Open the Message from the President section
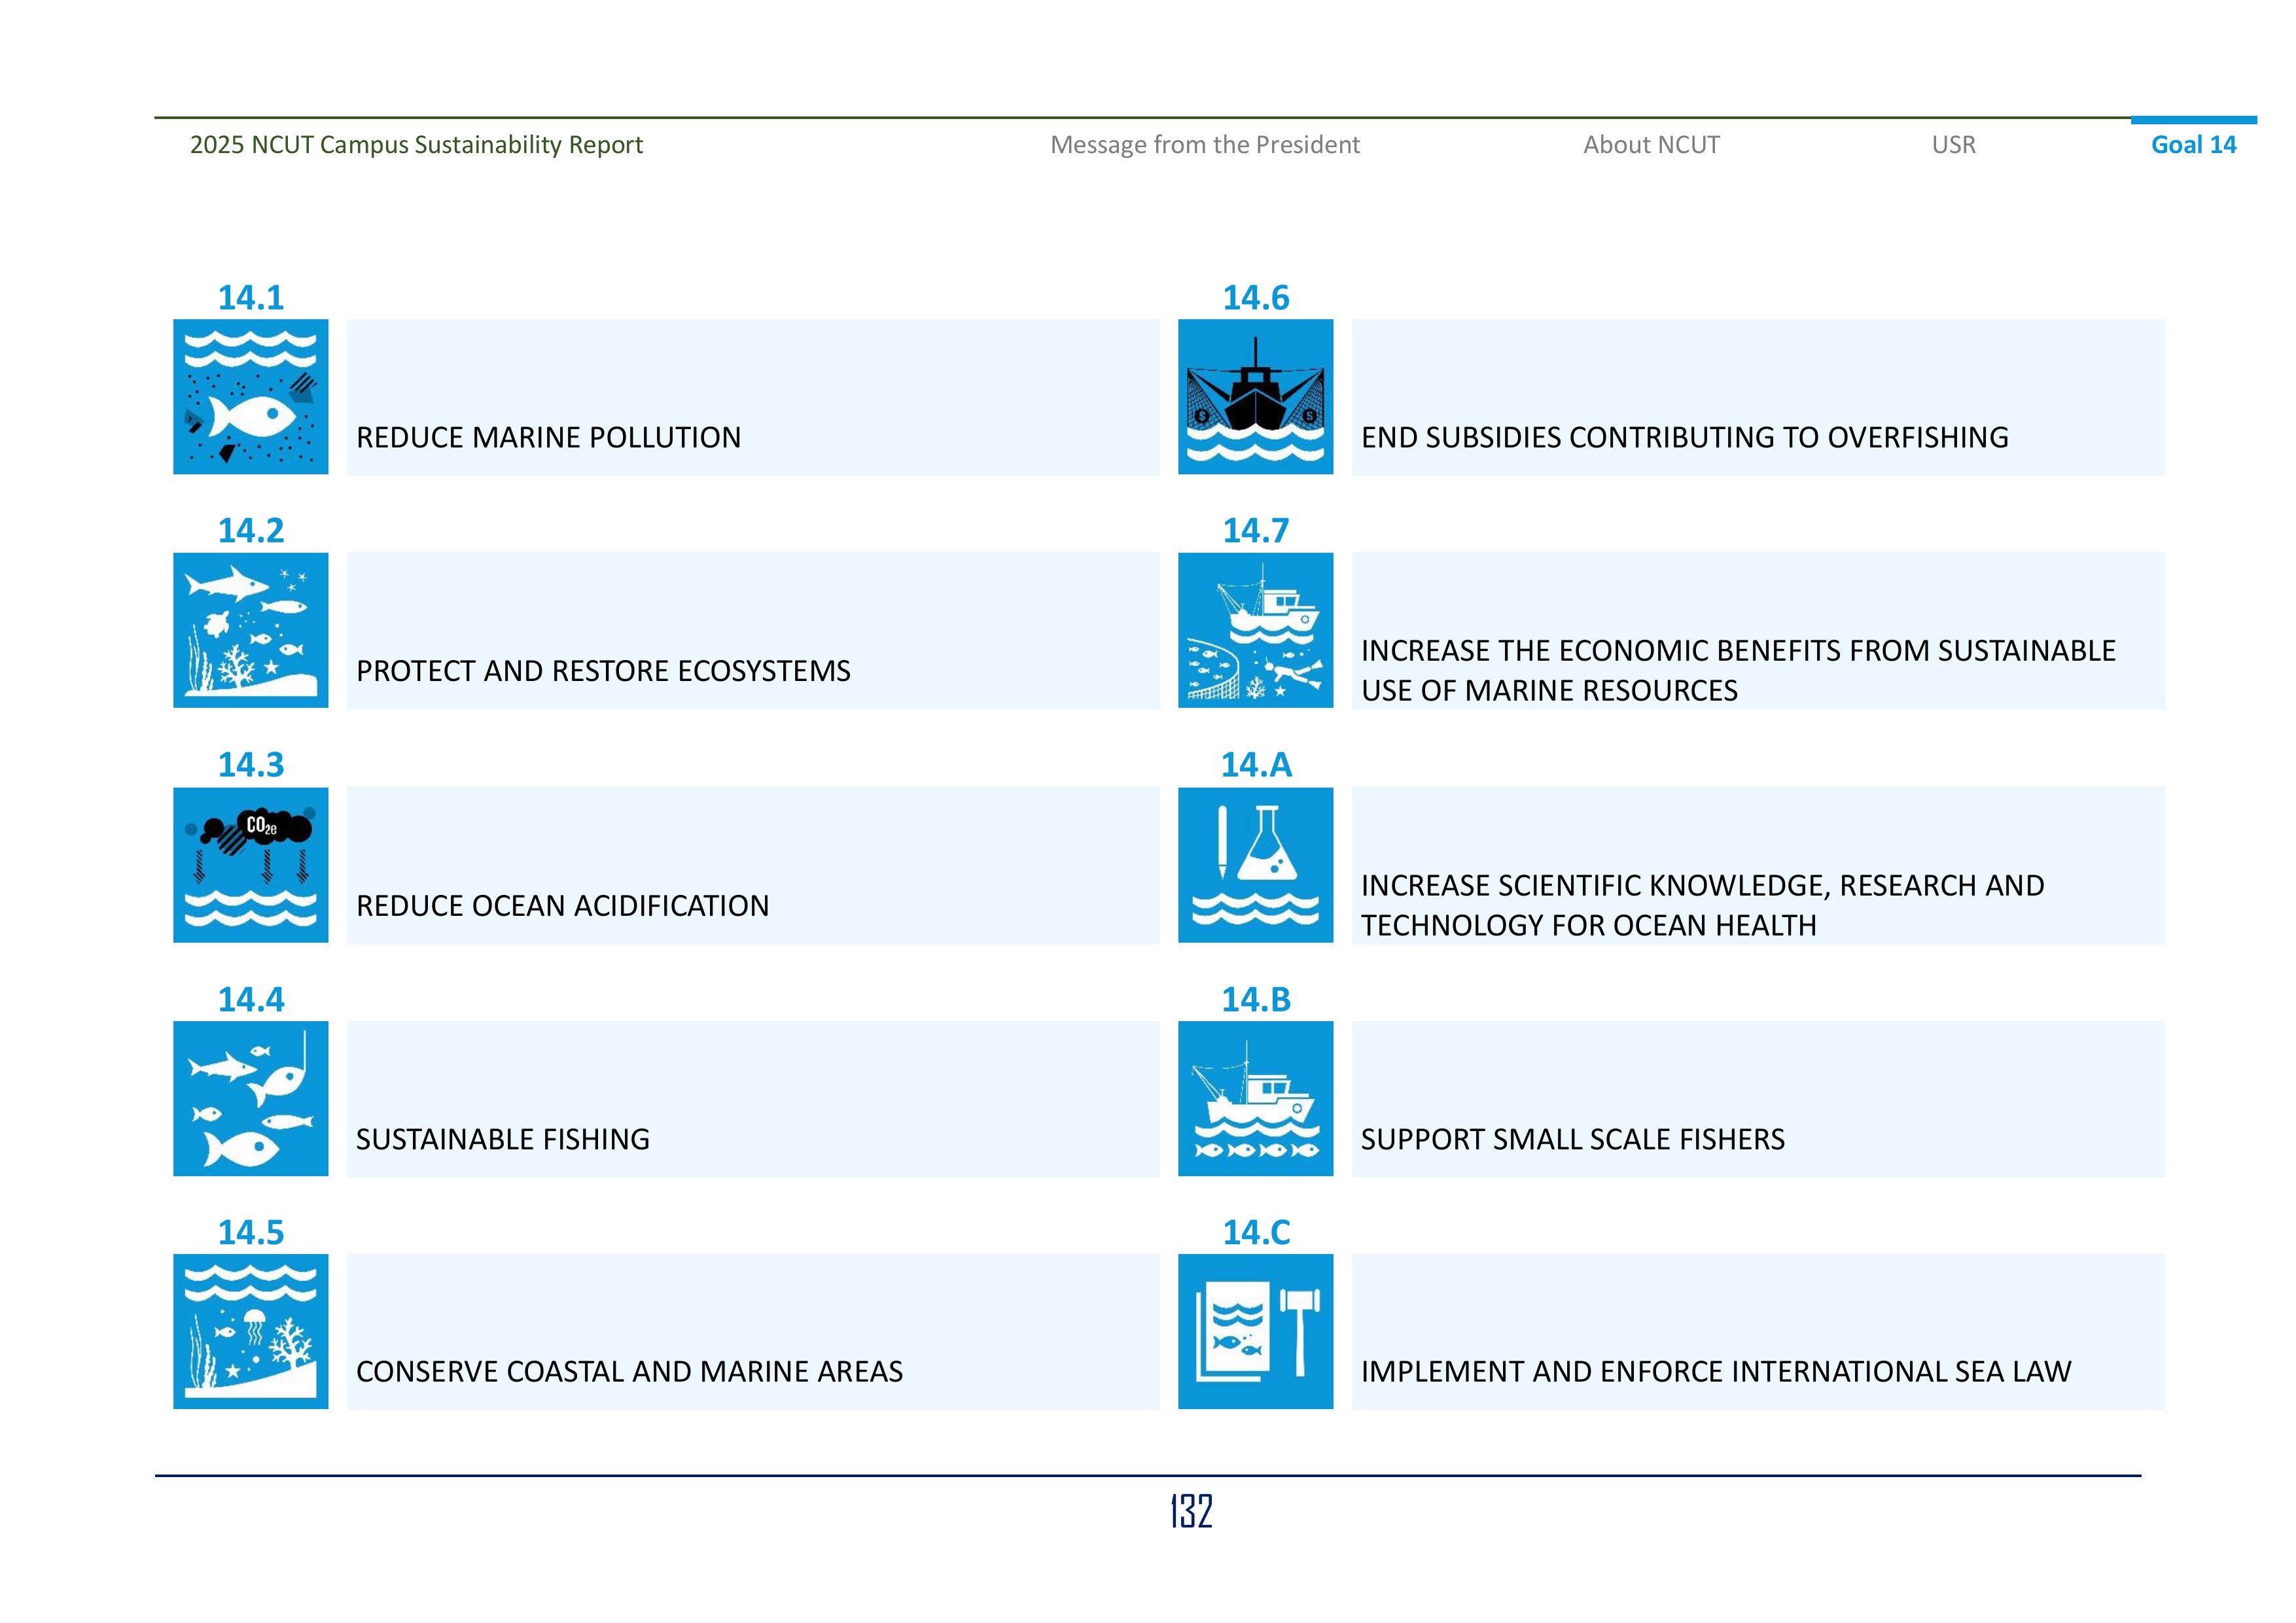This screenshot has width=2296, height=1623. click(x=1204, y=145)
